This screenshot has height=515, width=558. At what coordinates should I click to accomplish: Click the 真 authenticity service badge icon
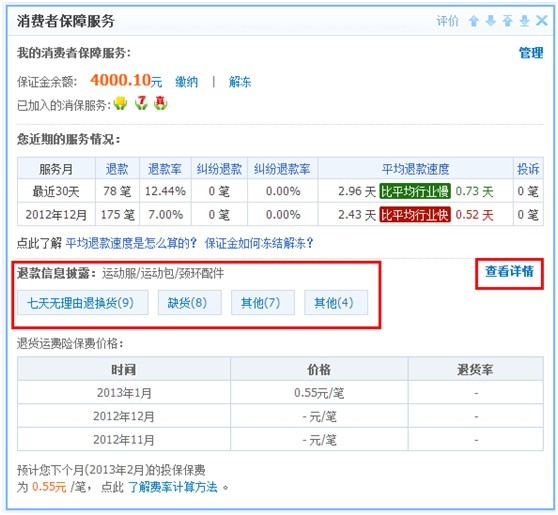pyautogui.click(x=160, y=103)
